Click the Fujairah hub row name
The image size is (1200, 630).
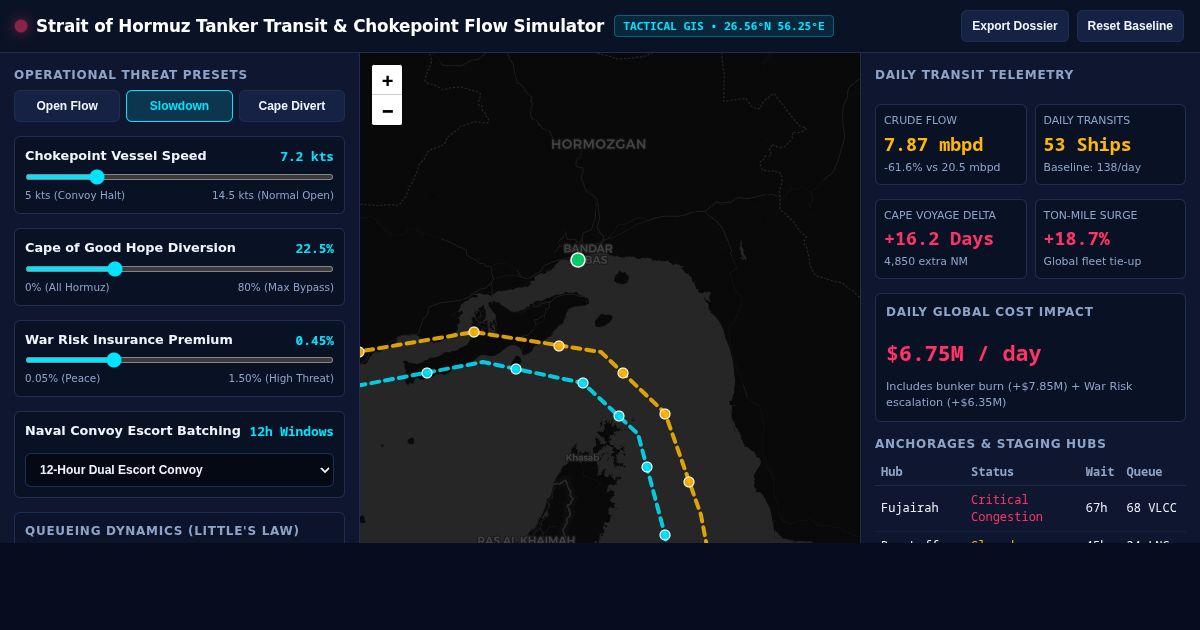click(910, 508)
